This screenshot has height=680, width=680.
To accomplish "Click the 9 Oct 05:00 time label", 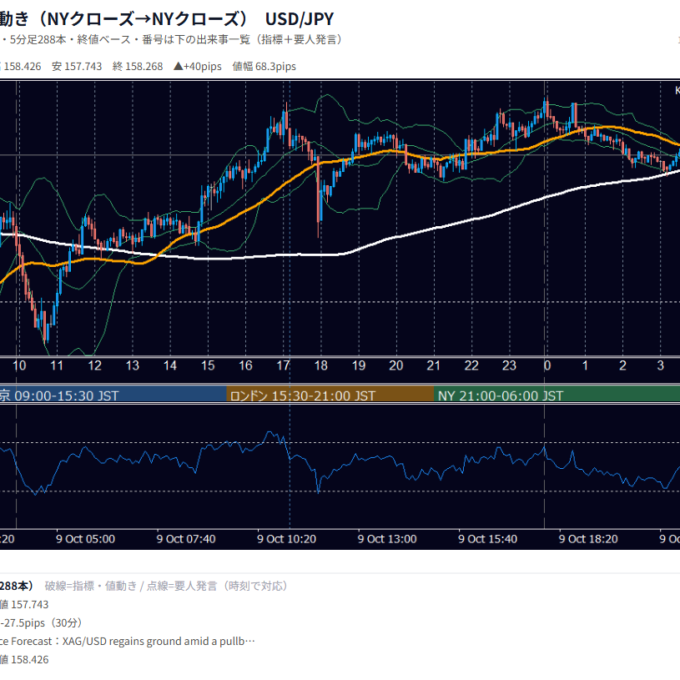I will click(x=85, y=539).
